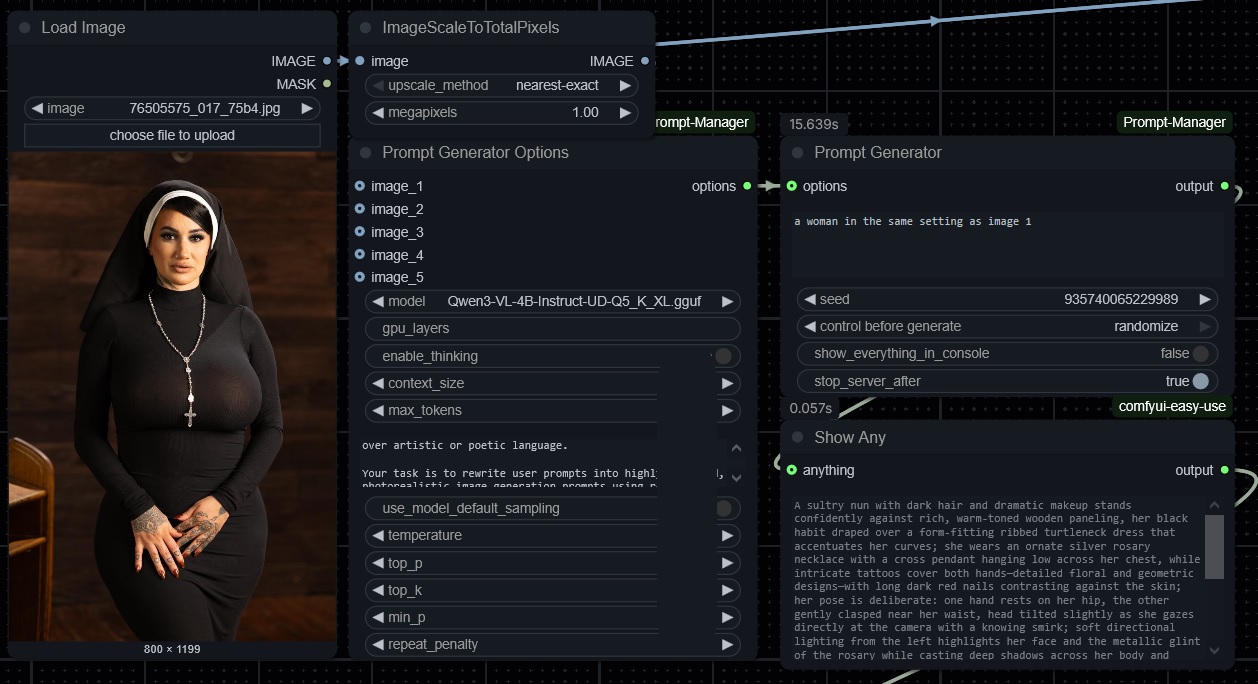The image size is (1258, 684).
Task: Click the gpu_layers field
Action: pos(553,329)
